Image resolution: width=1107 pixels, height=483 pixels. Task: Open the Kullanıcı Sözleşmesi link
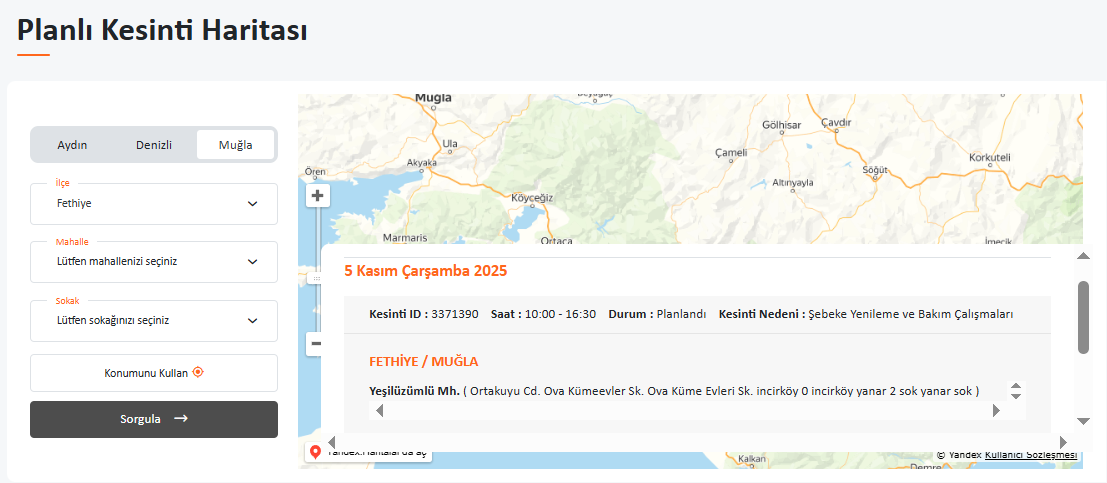tap(1031, 455)
